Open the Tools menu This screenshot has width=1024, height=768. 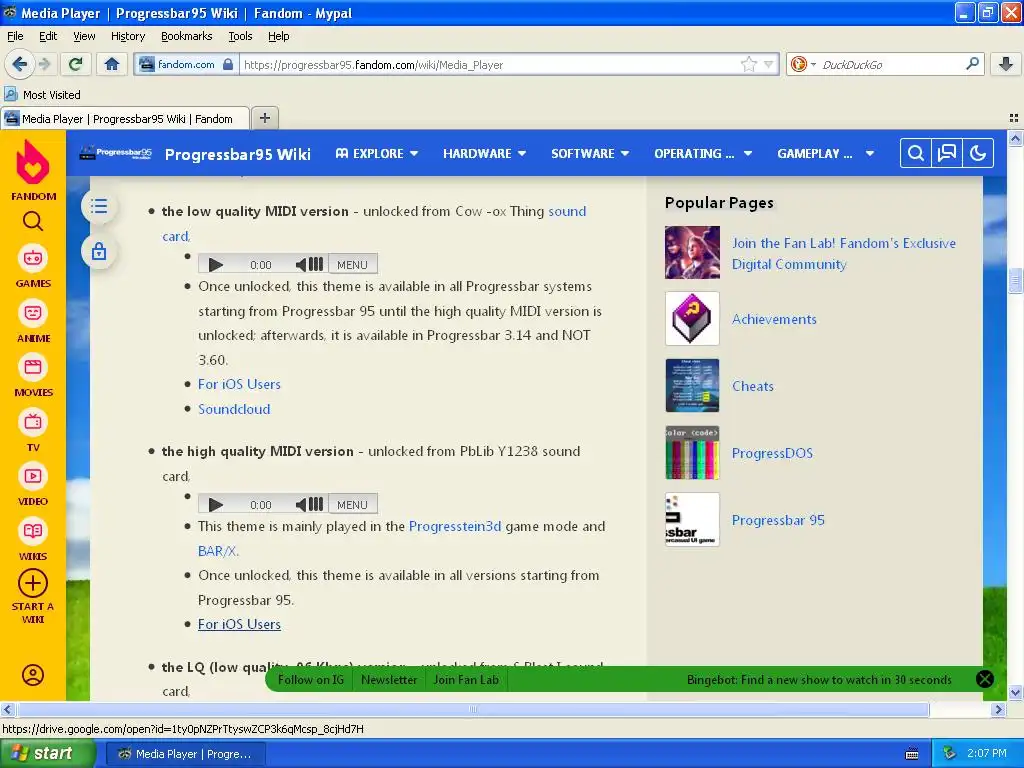coord(240,36)
